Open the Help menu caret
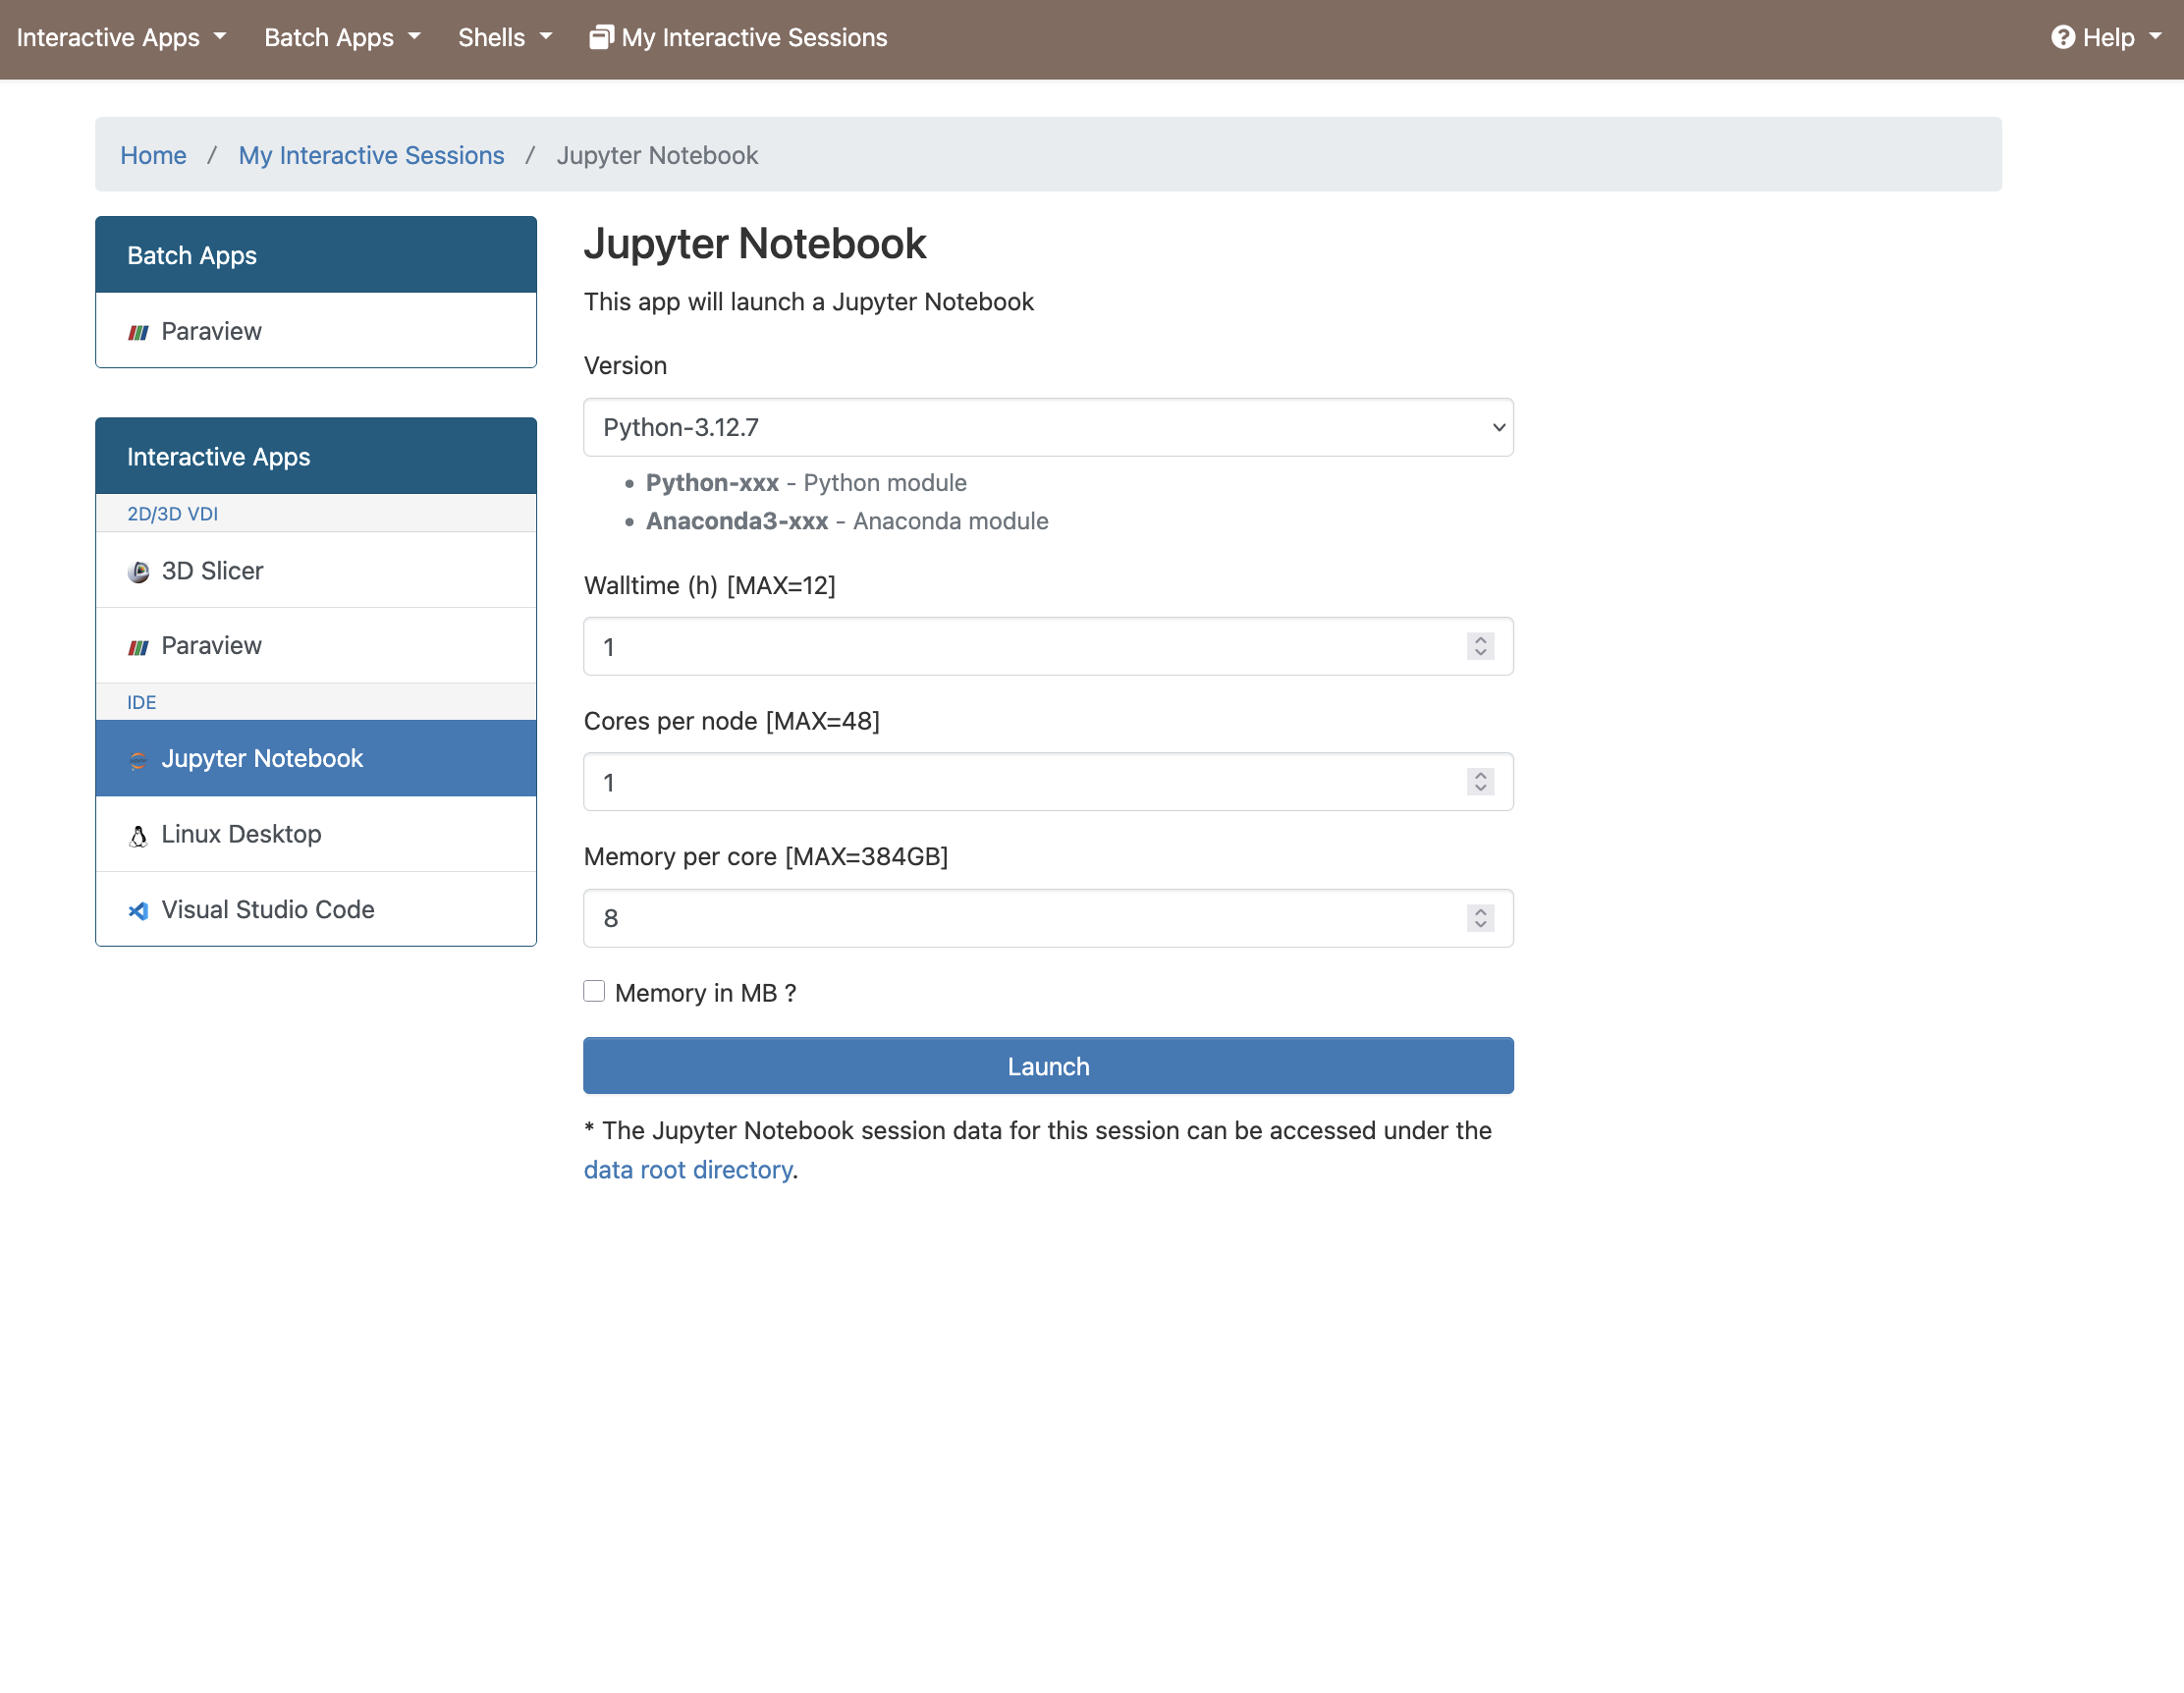The height and width of the screenshot is (1693, 2184). [2155, 38]
